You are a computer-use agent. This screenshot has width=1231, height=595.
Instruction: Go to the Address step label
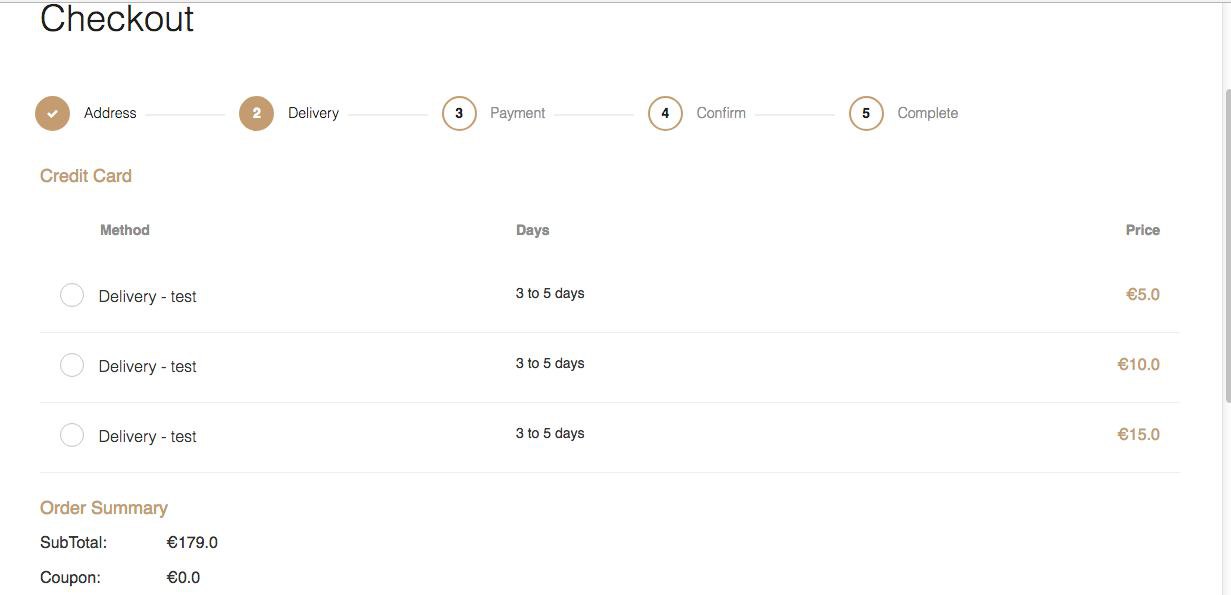(x=110, y=113)
